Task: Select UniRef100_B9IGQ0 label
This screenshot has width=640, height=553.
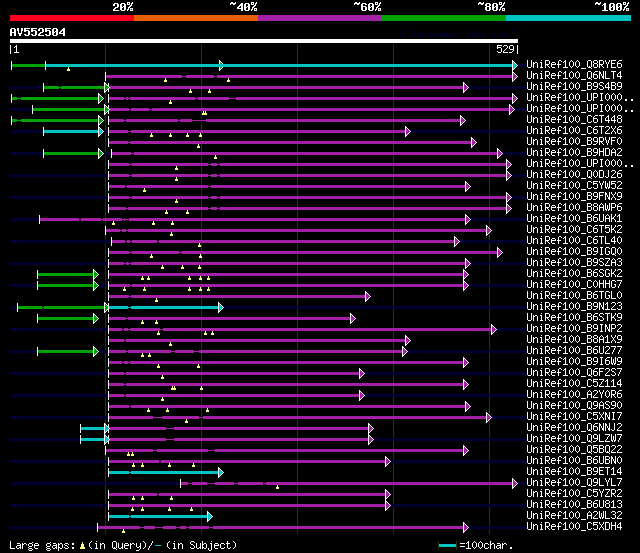Action: pyautogui.click(x=574, y=252)
